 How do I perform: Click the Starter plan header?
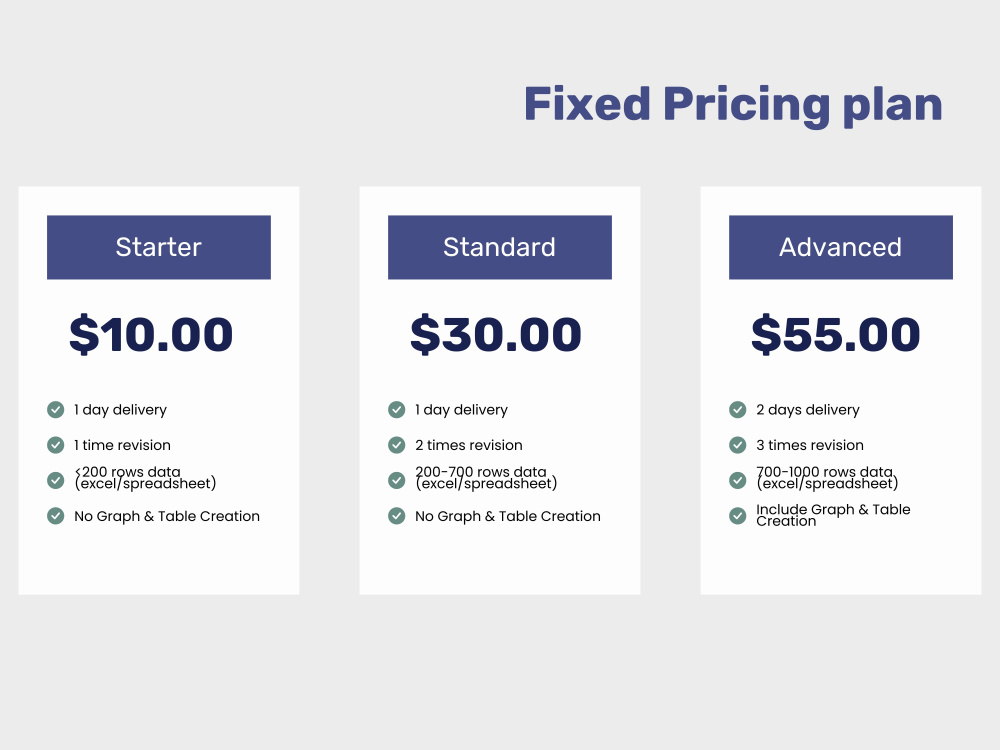point(159,247)
